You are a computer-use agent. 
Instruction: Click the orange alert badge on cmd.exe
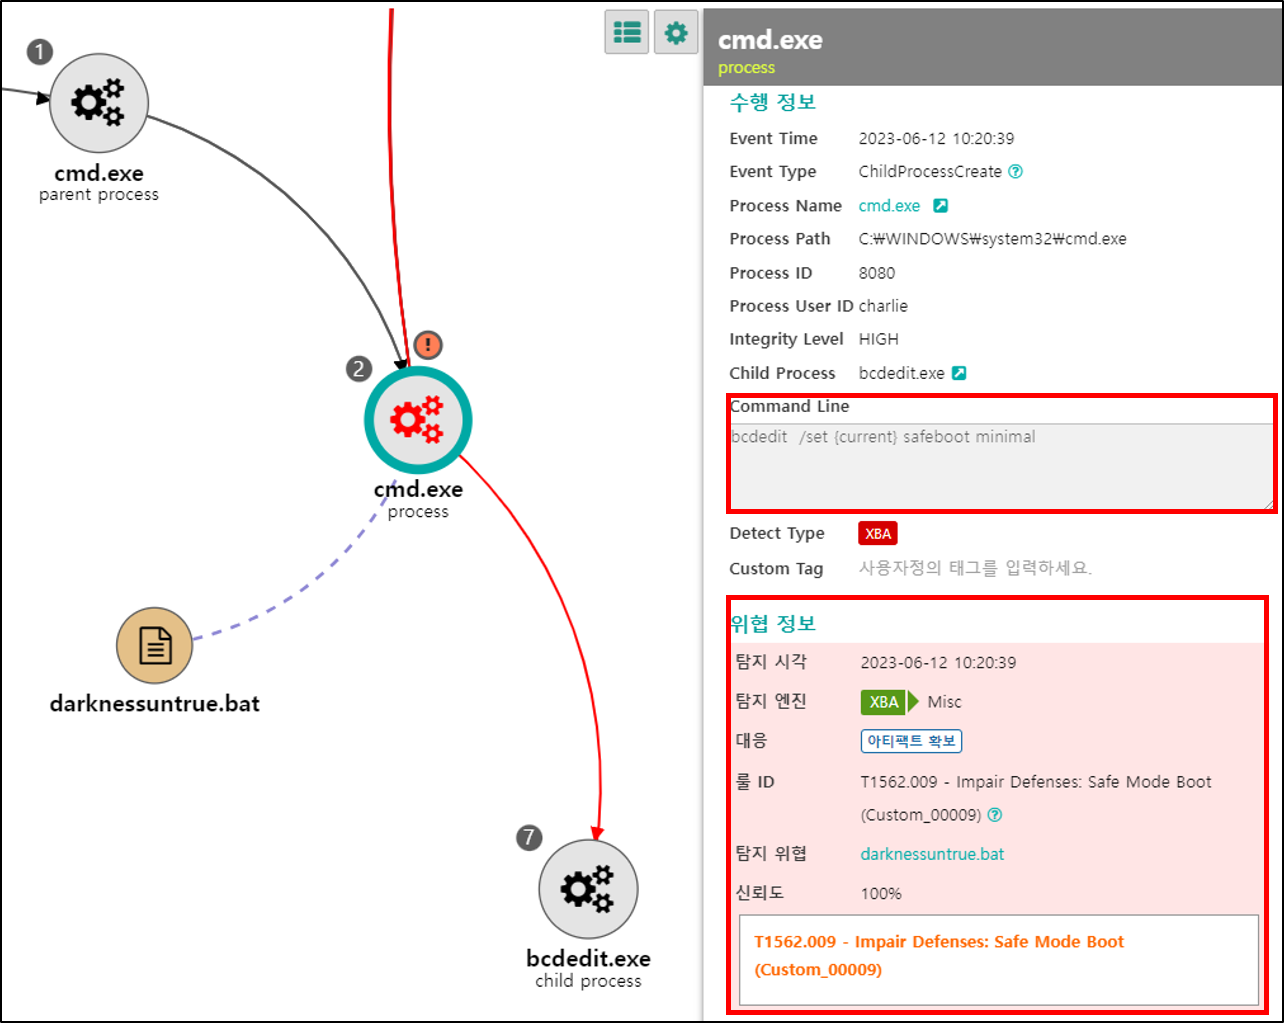(x=427, y=345)
